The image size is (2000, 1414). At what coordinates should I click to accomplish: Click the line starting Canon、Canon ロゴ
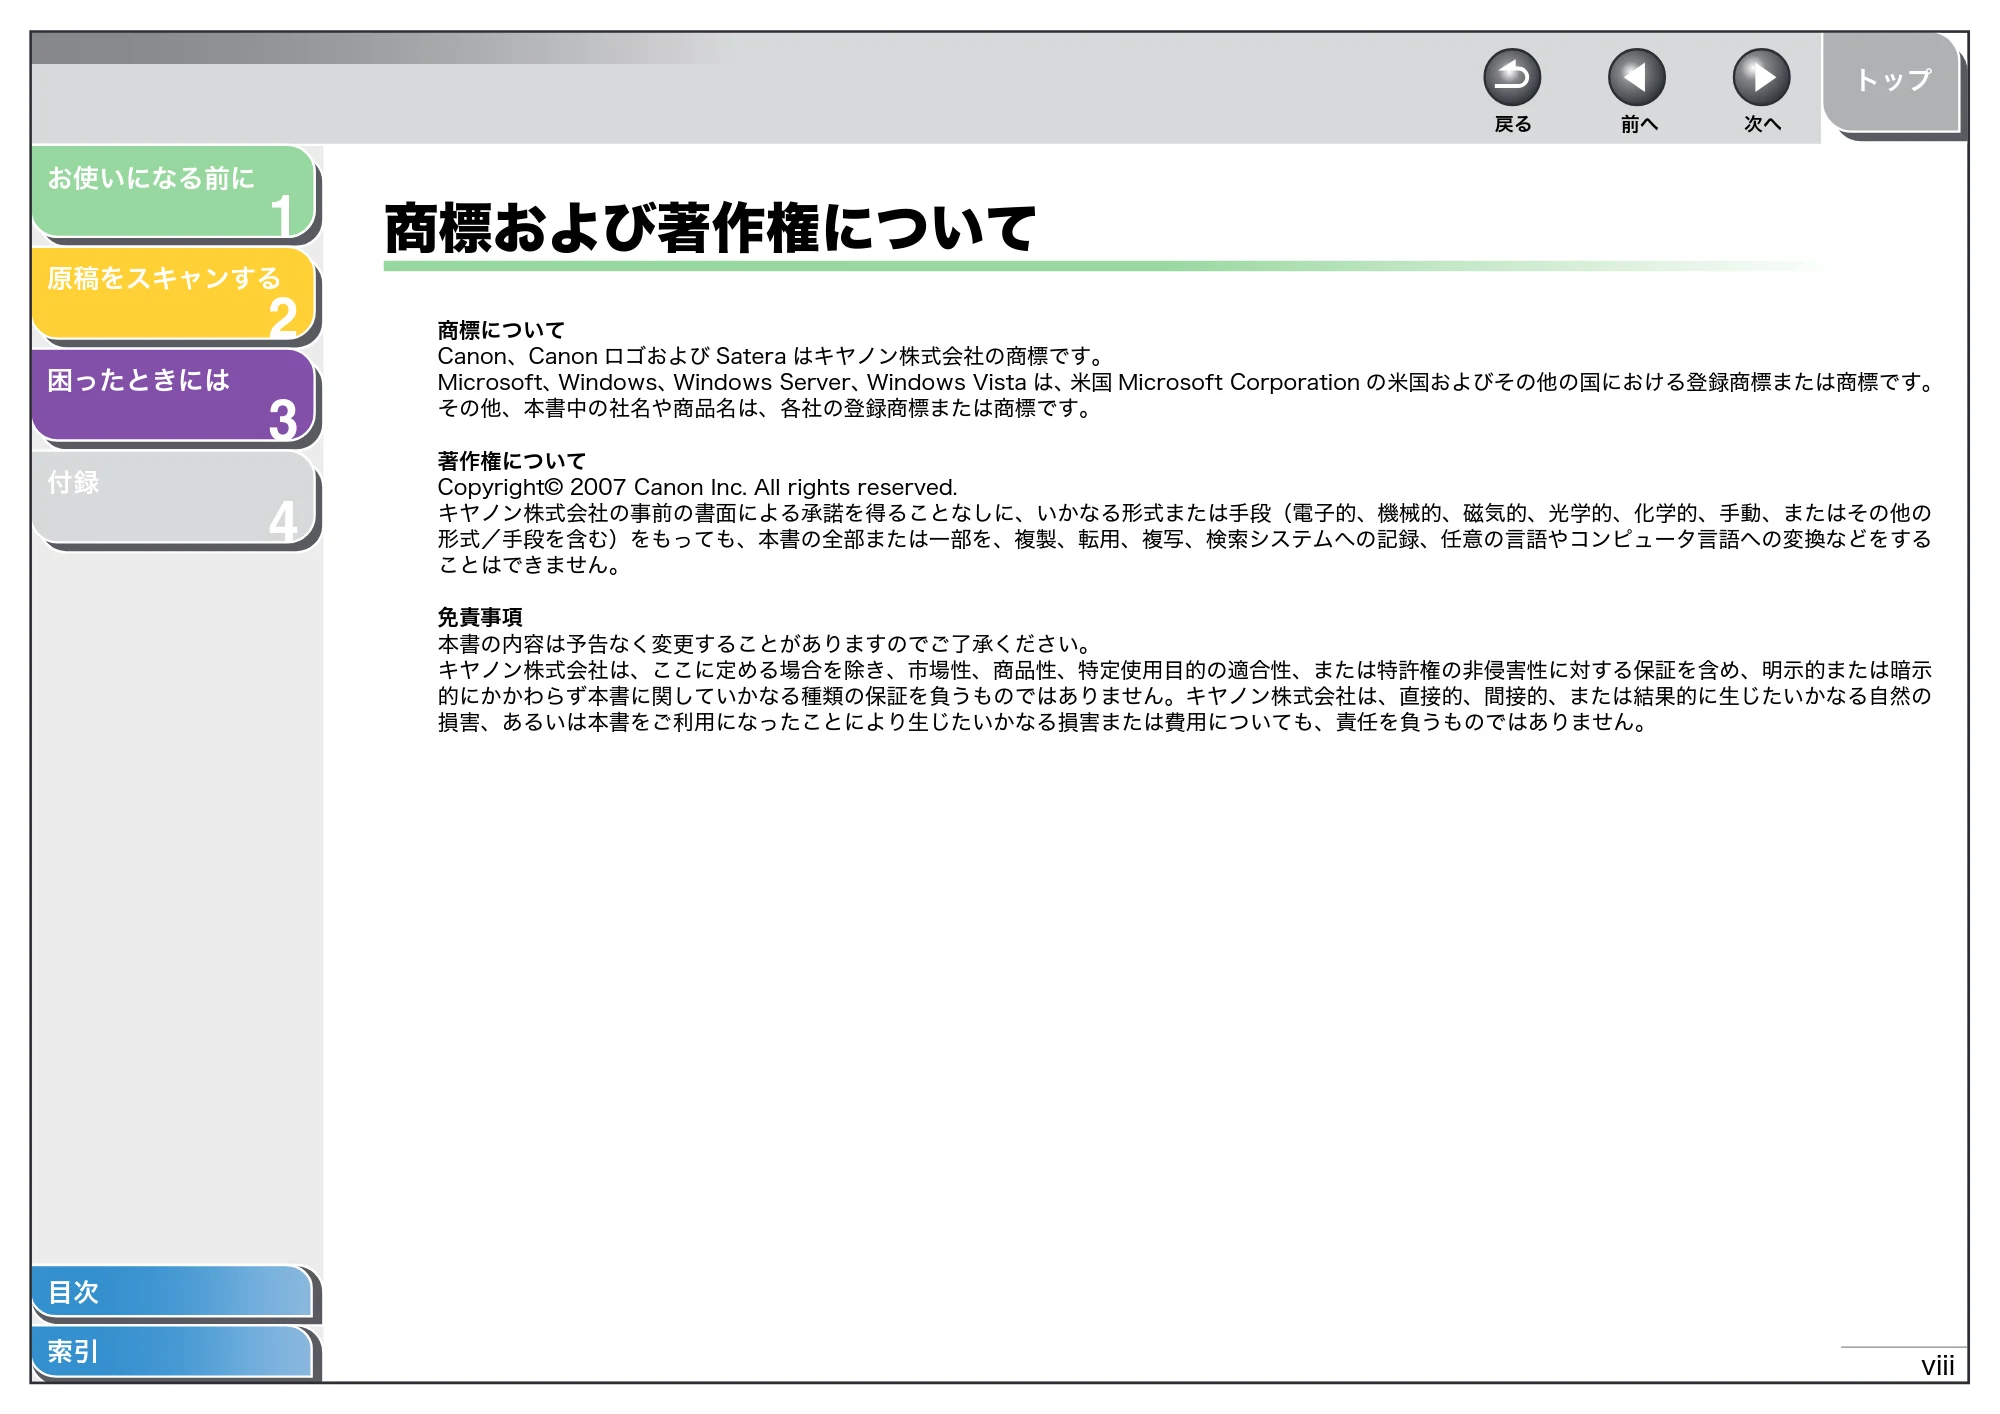point(773,356)
